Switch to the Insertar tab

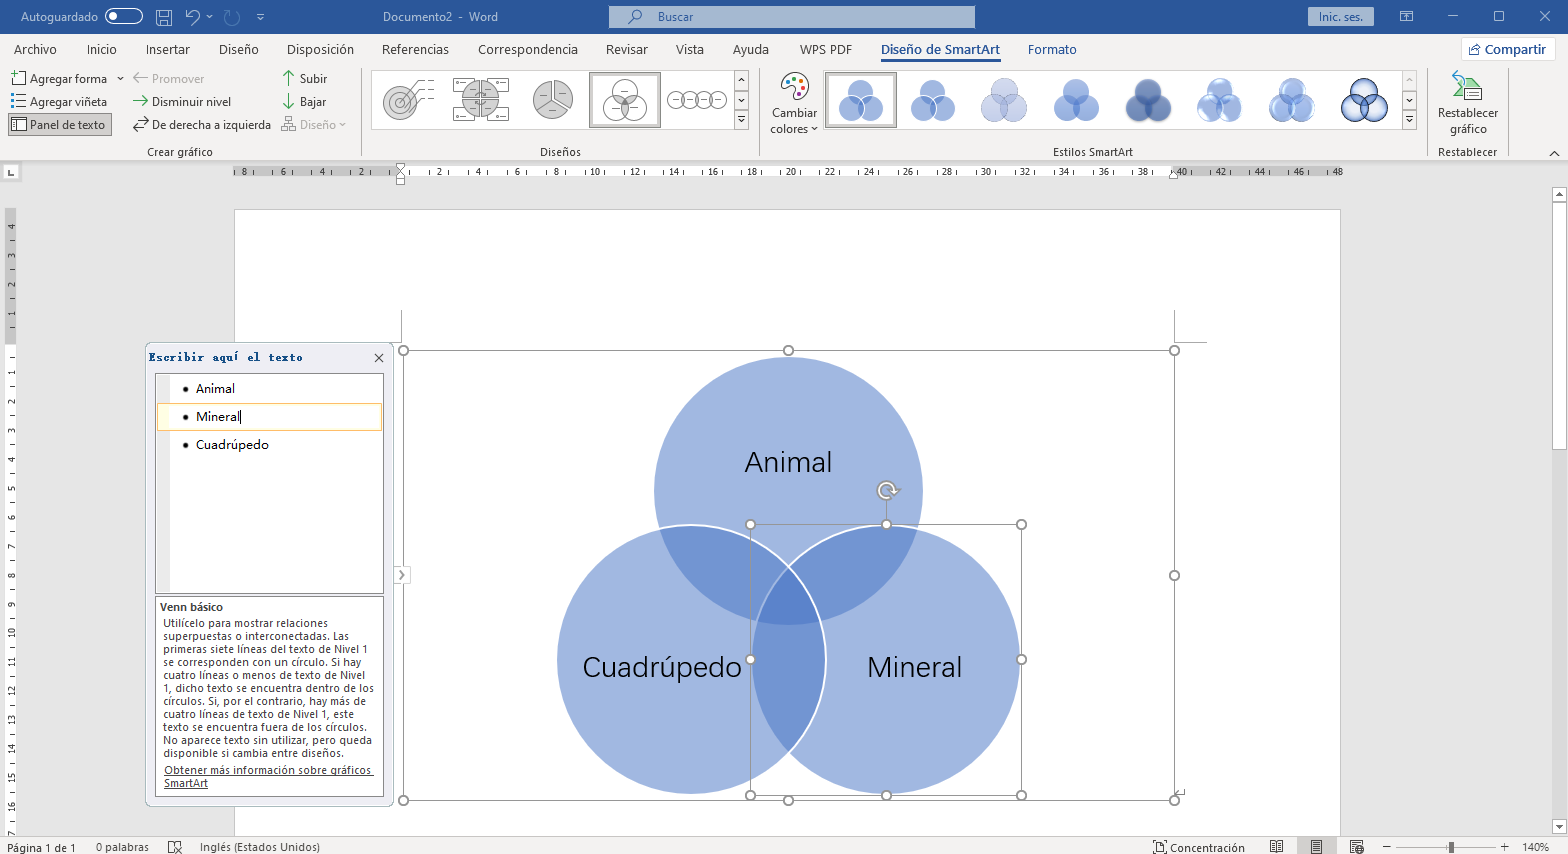point(167,49)
